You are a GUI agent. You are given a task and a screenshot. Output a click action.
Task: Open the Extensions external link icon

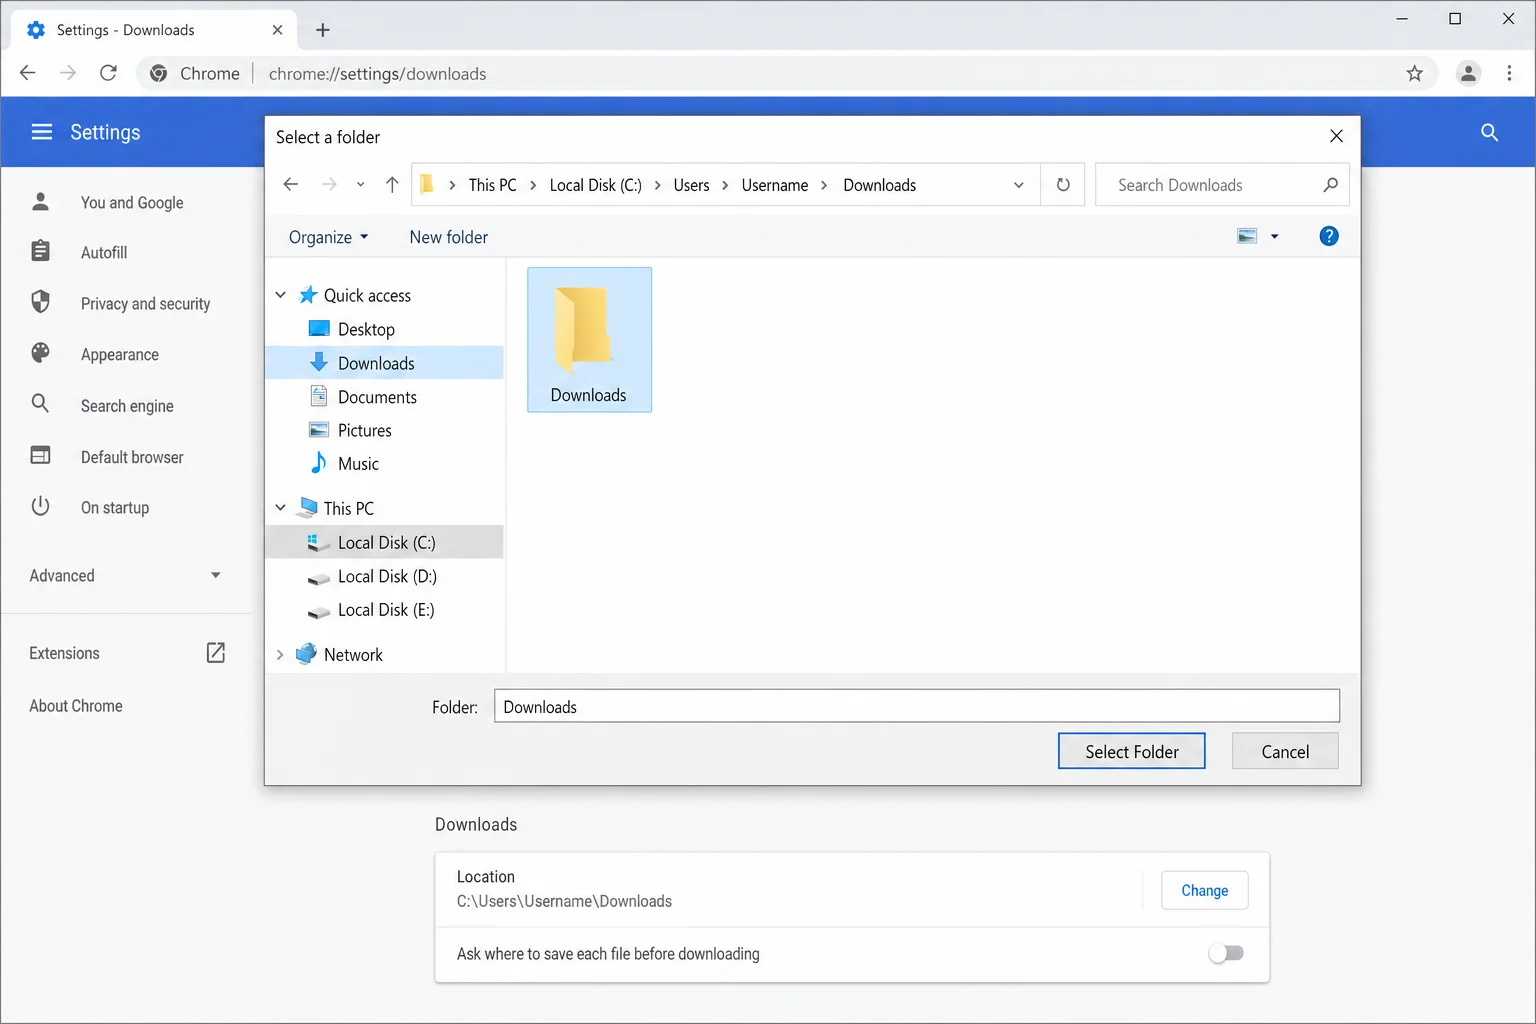[x=215, y=653]
